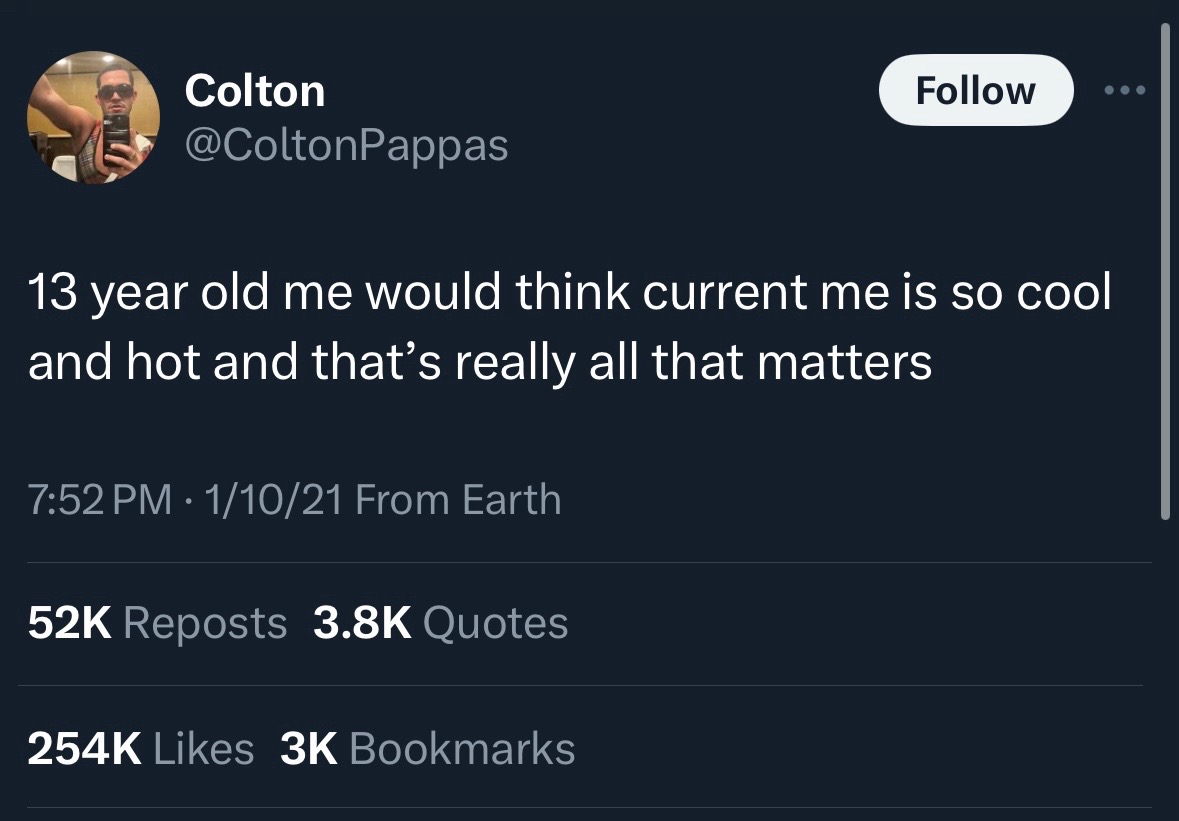Open the Quotes list via Quotes label

pyautogui.click(x=495, y=623)
